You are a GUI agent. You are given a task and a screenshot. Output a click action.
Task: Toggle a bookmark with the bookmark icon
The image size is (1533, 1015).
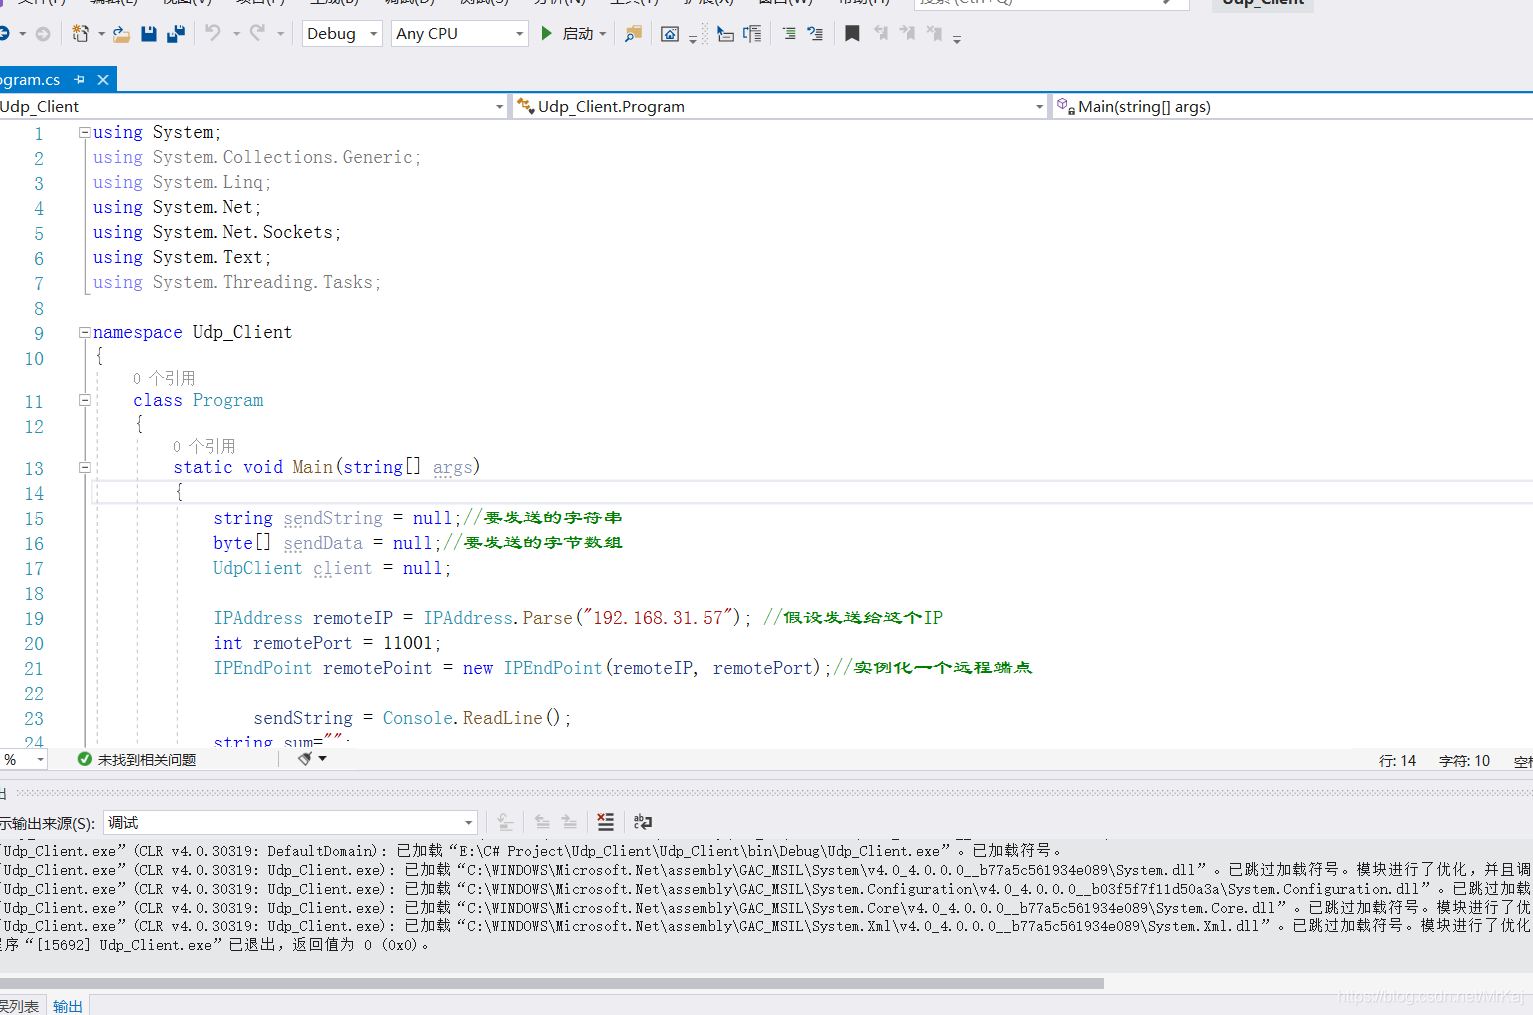[852, 34]
